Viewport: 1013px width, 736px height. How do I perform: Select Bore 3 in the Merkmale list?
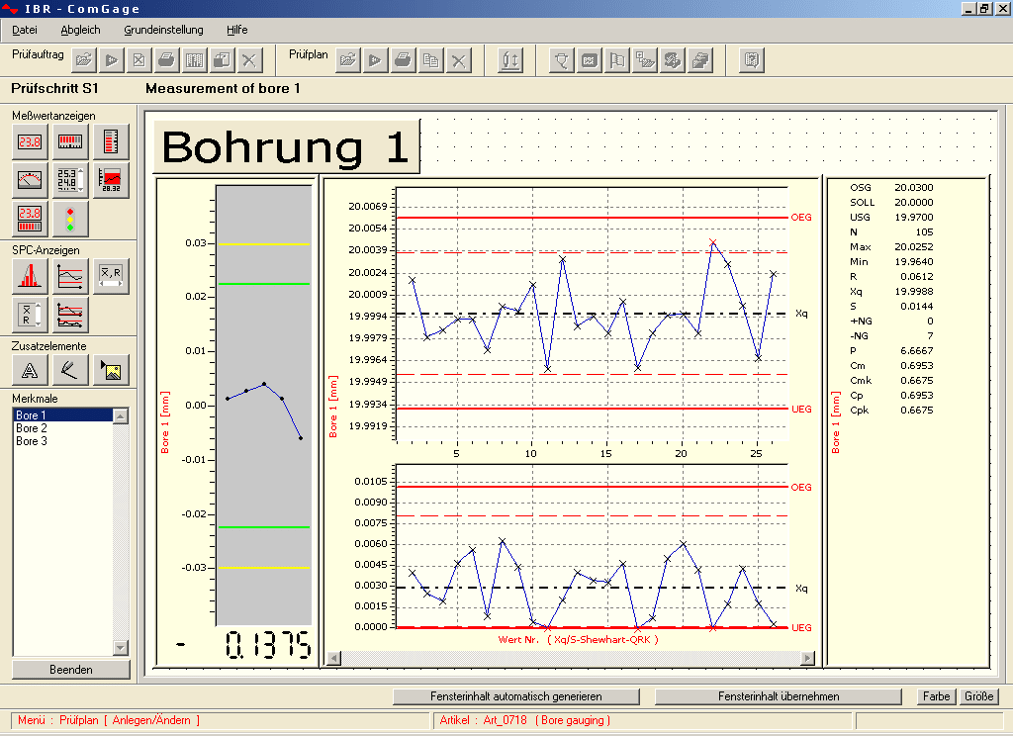(x=32, y=441)
